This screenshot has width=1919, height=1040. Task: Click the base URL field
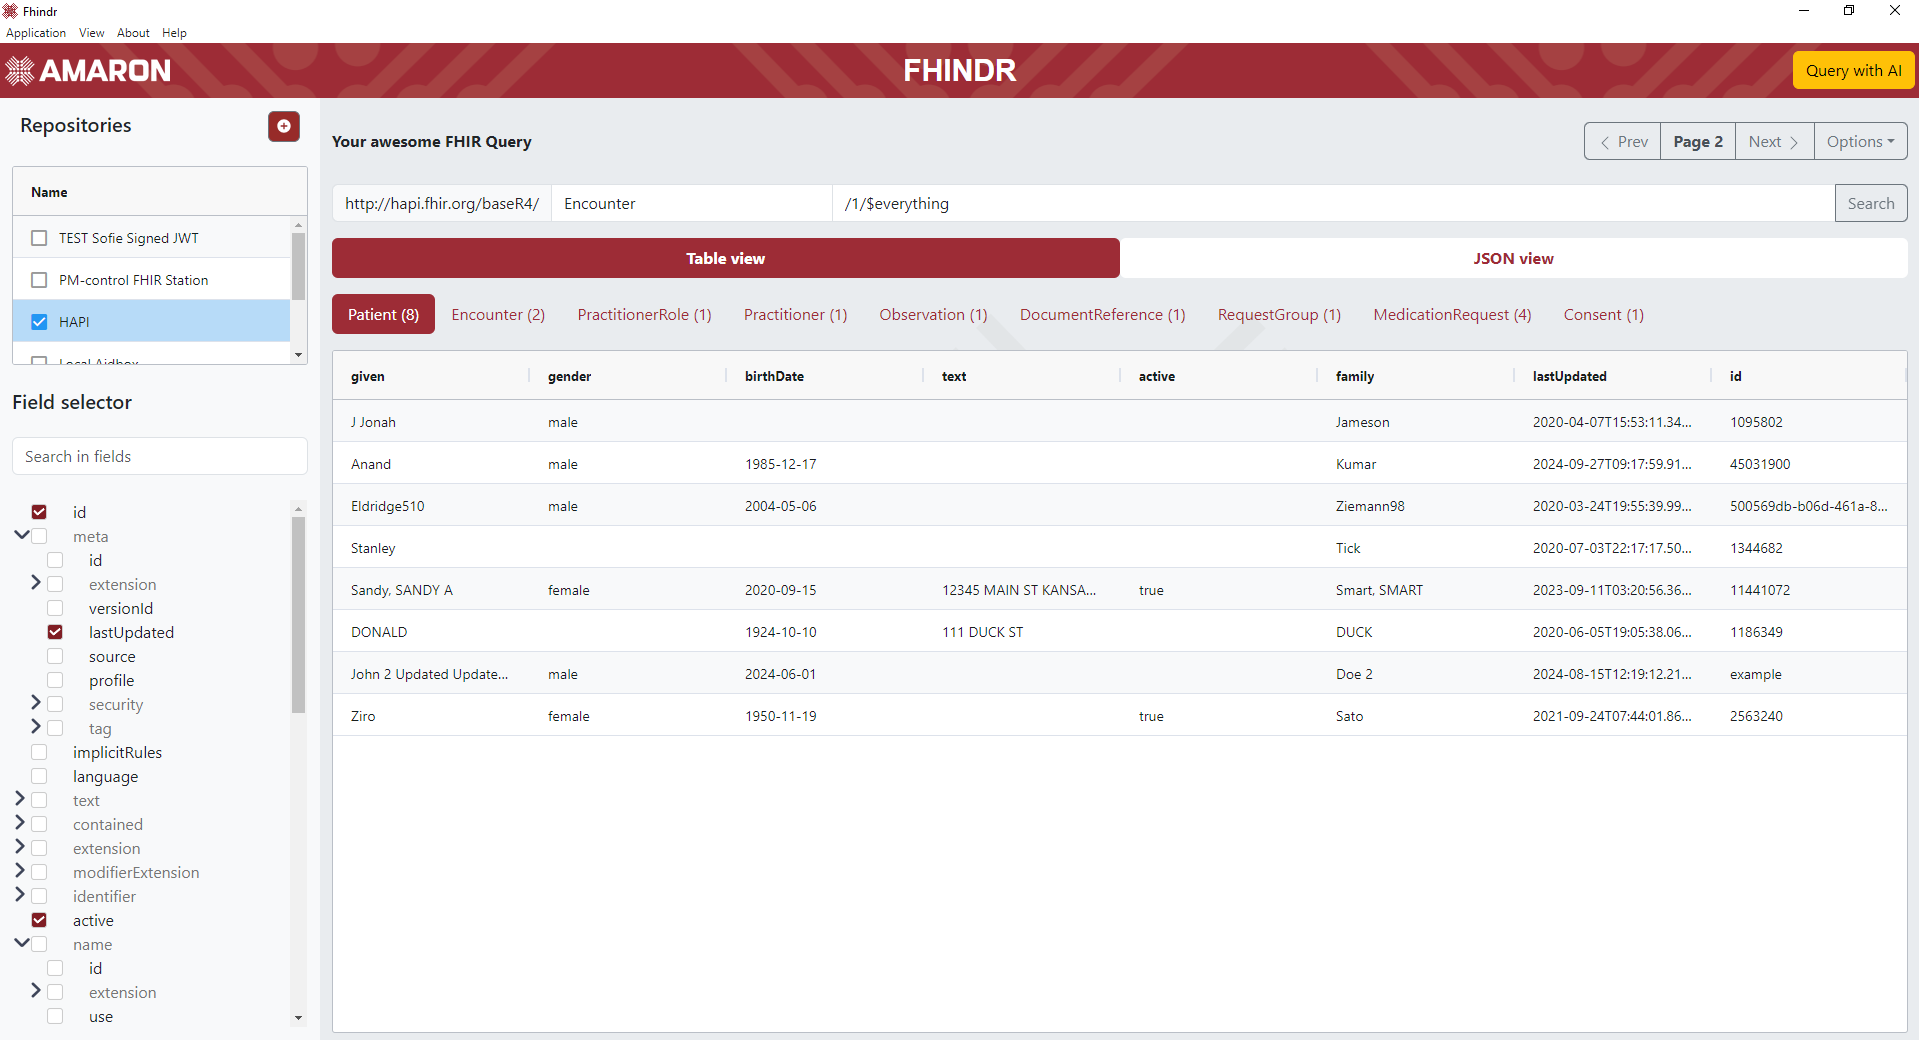click(442, 203)
